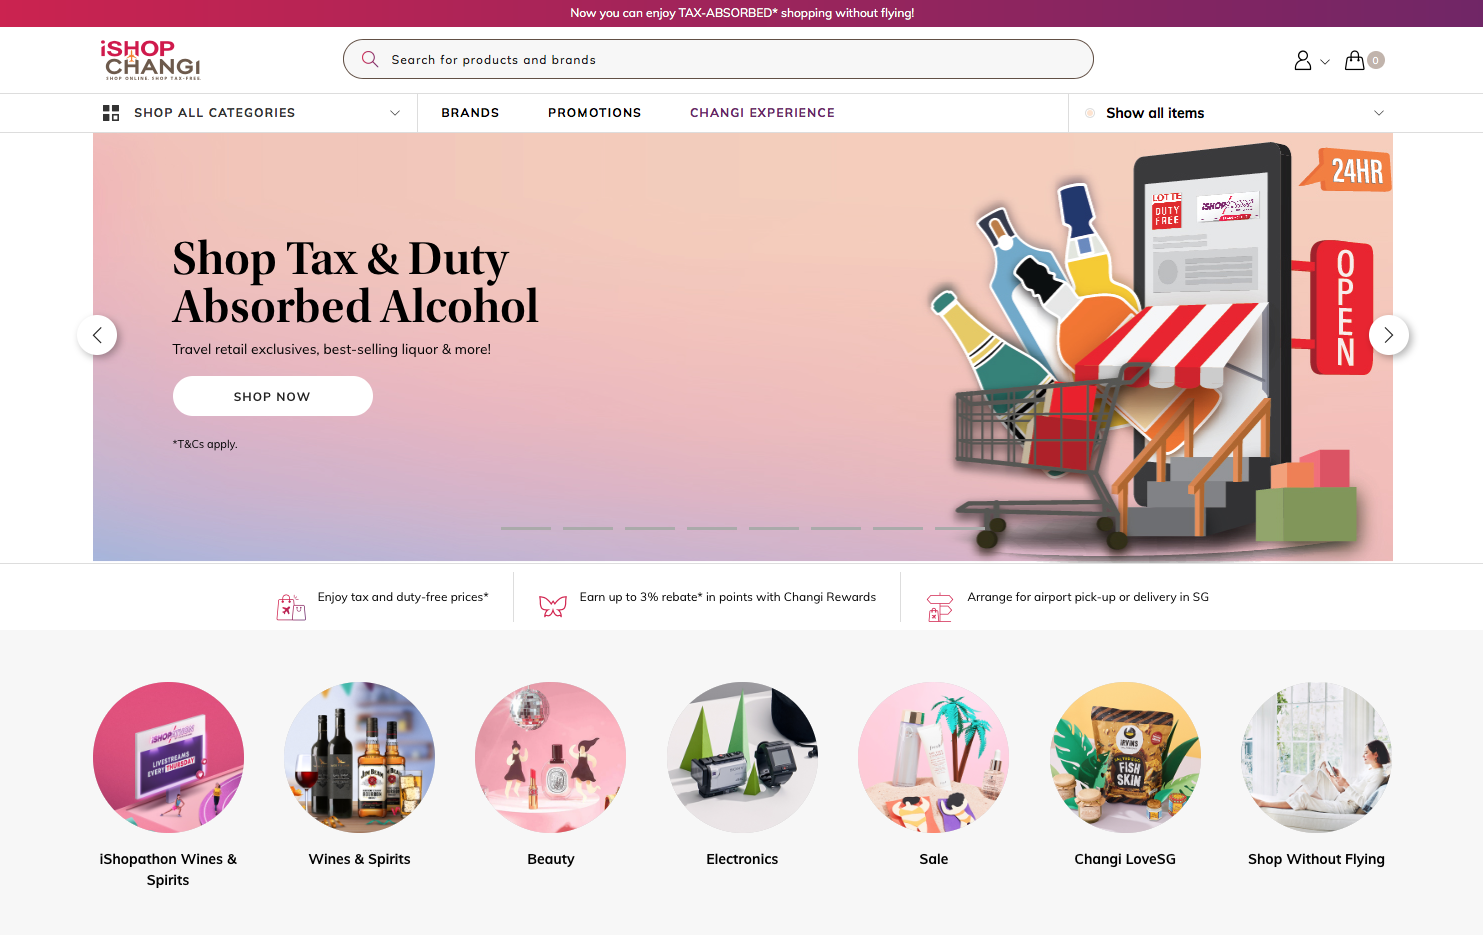Select the first carousel slide indicator
Screen dimensions: 1483x935
pyautogui.click(x=526, y=528)
